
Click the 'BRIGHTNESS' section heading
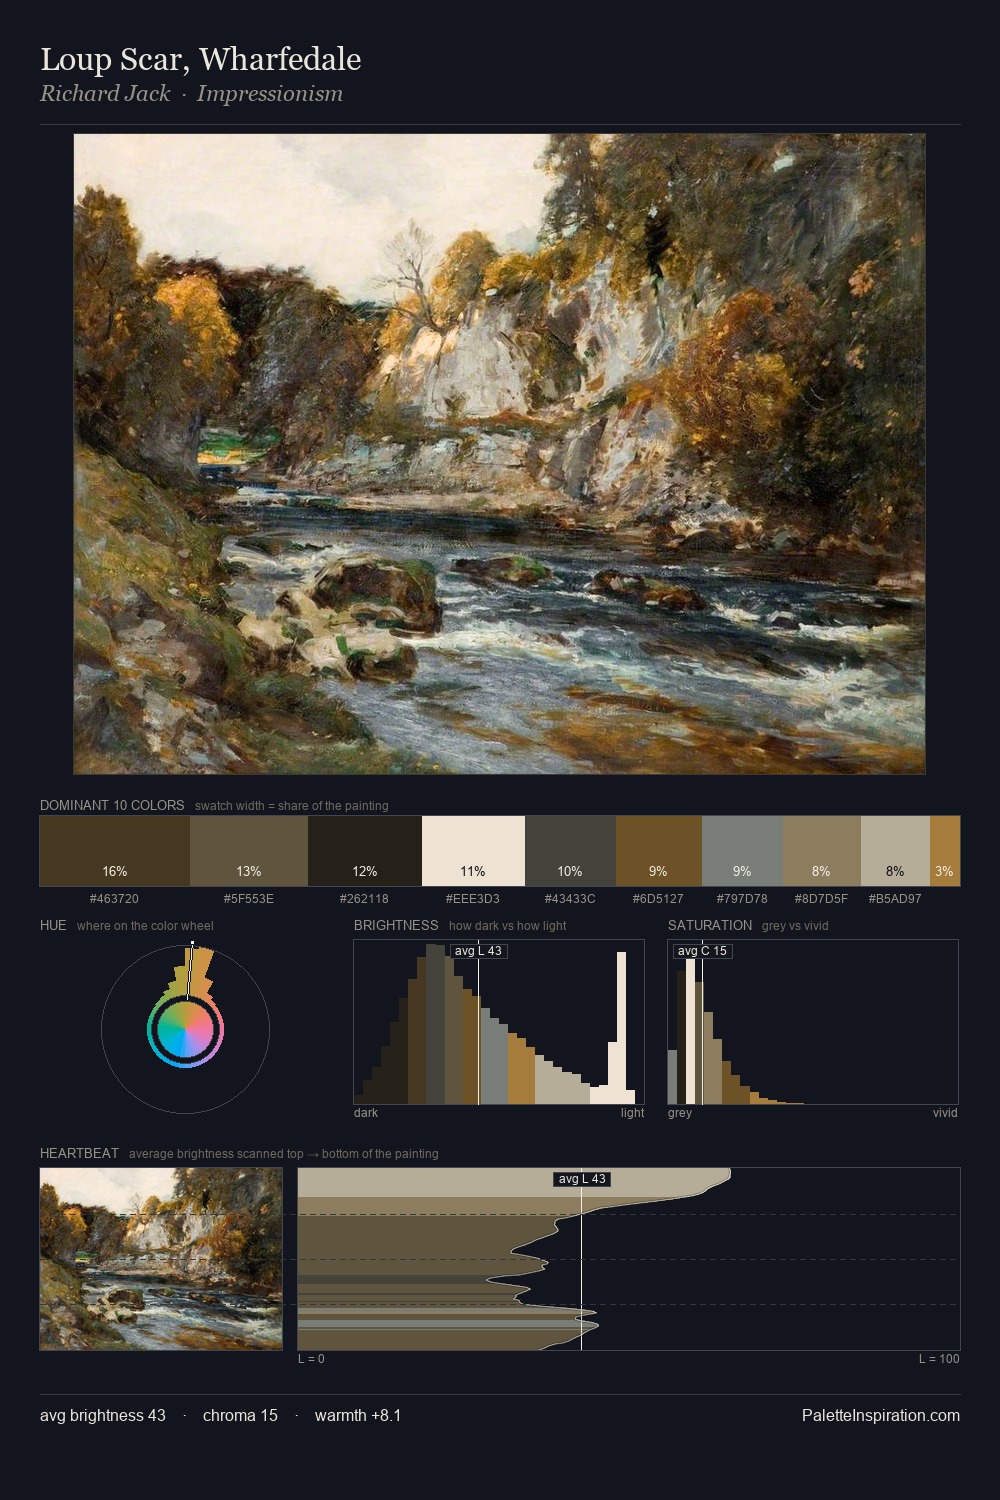396,925
